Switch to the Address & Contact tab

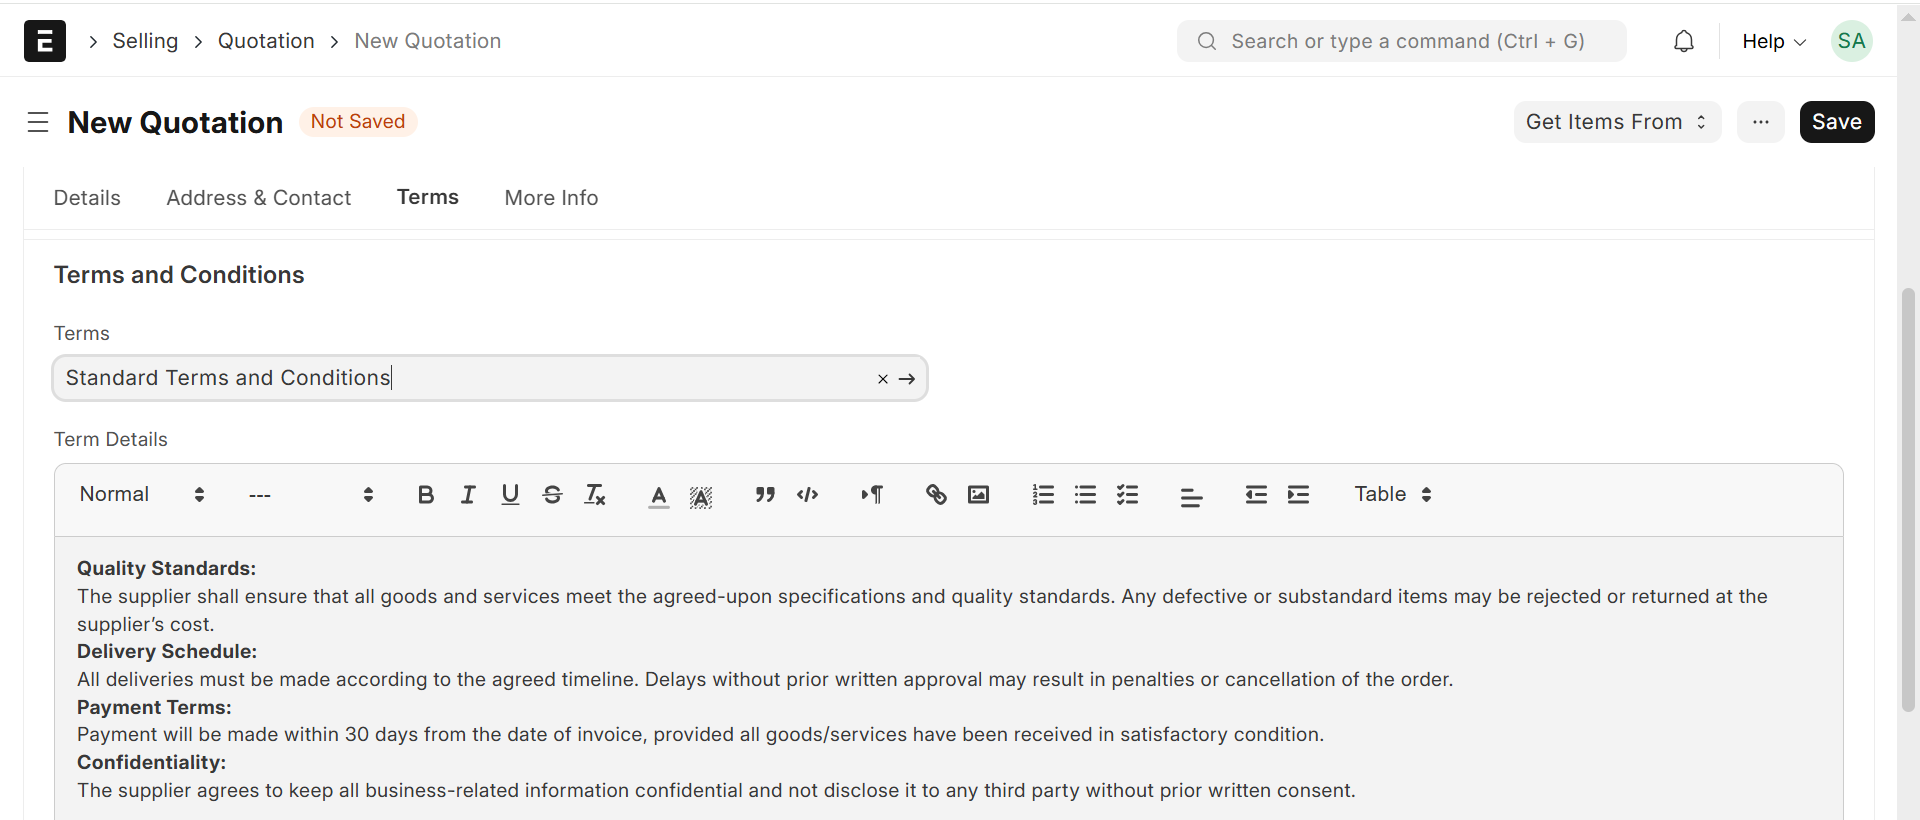(x=258, y=198)
